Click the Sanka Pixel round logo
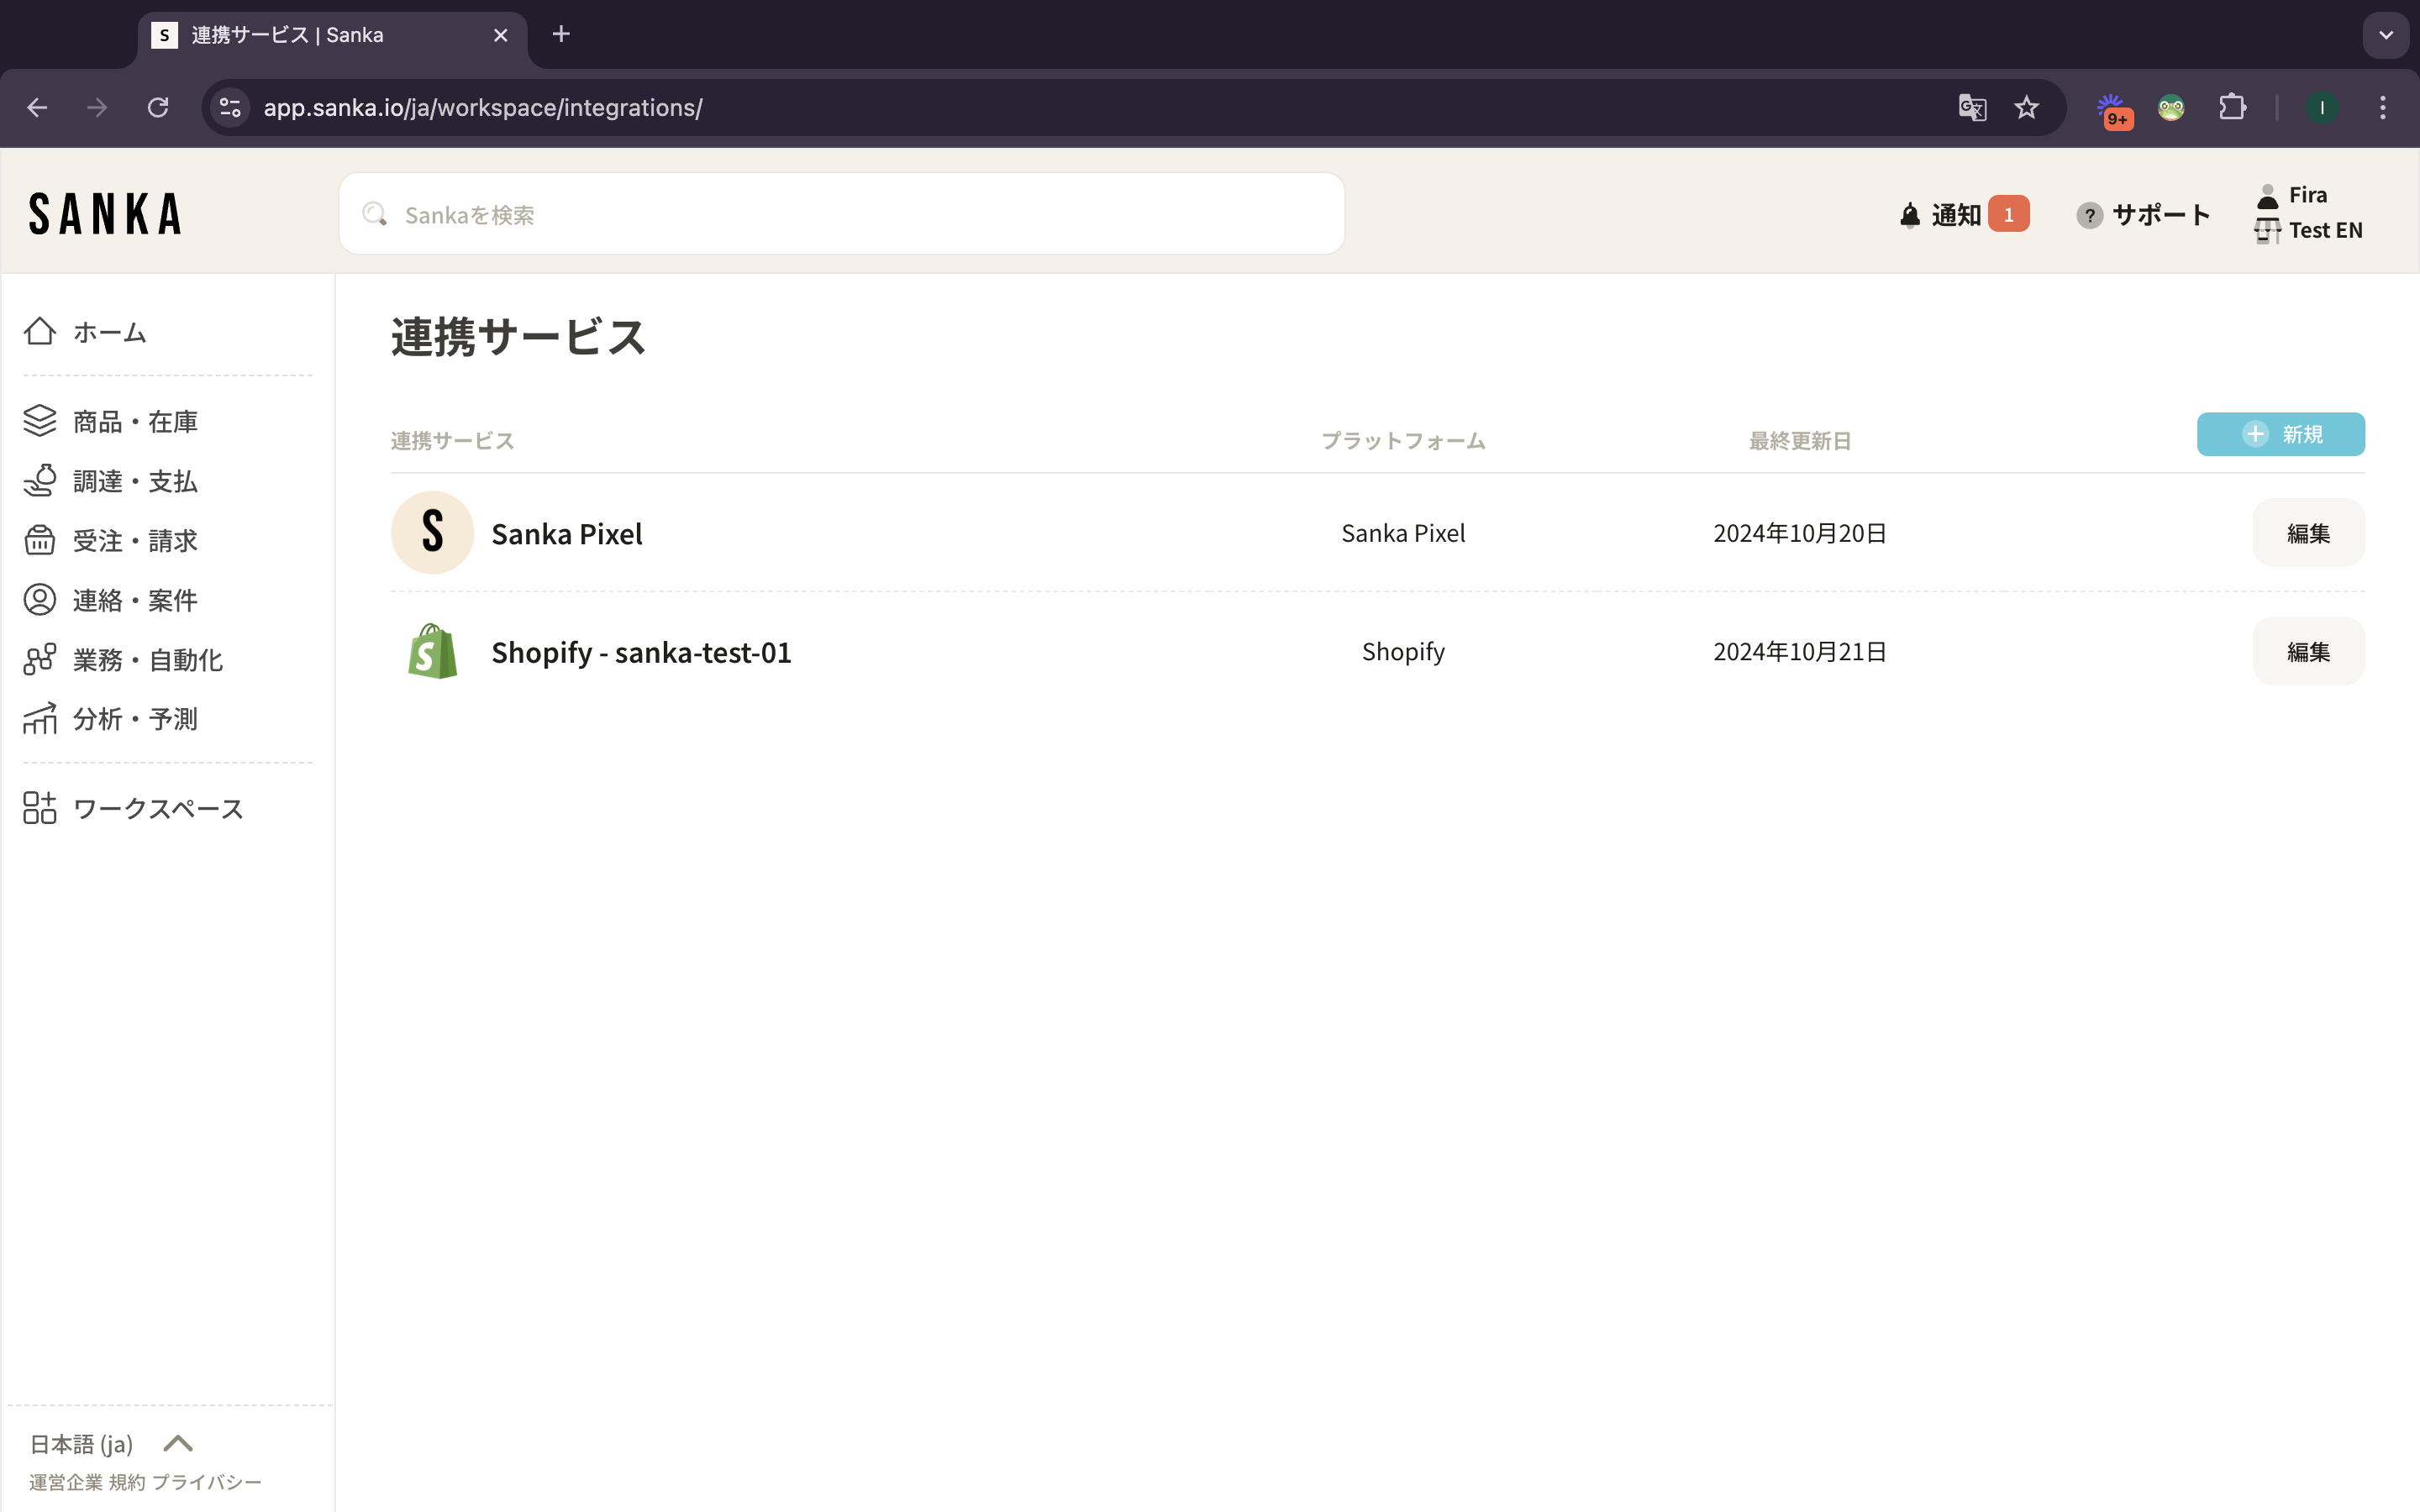The height and width of the screenshot is (1512, 2420). click(432, 533)
